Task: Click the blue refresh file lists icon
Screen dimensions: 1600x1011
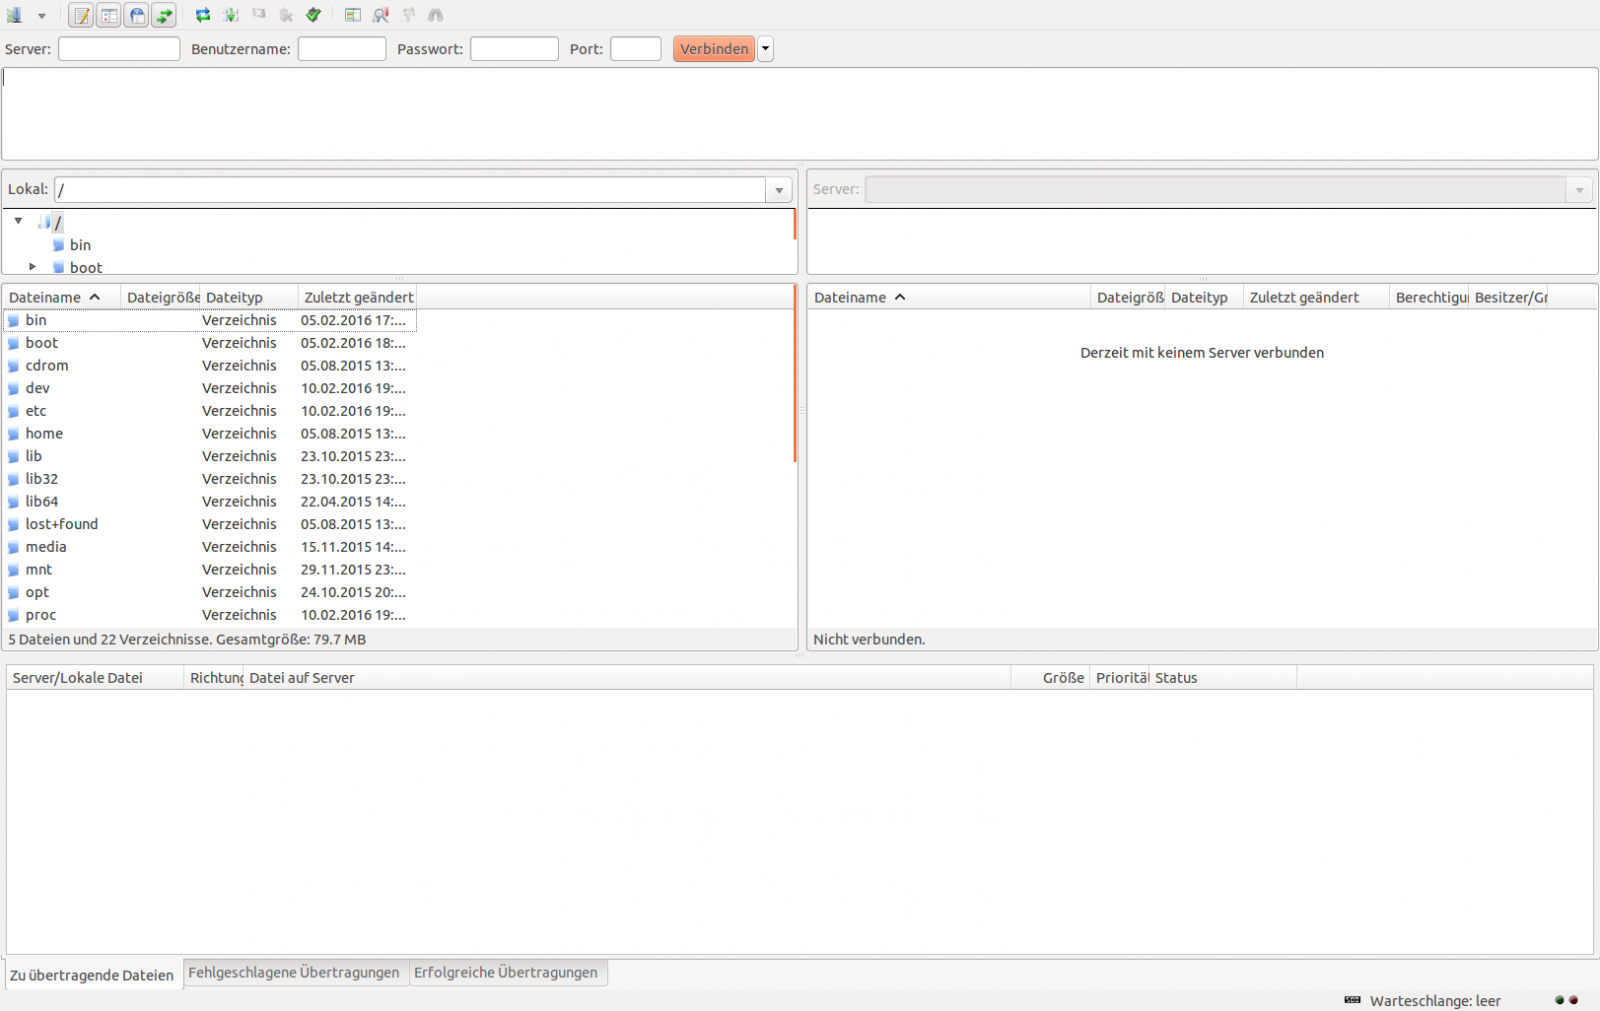Action: click(x=203, y=15)
